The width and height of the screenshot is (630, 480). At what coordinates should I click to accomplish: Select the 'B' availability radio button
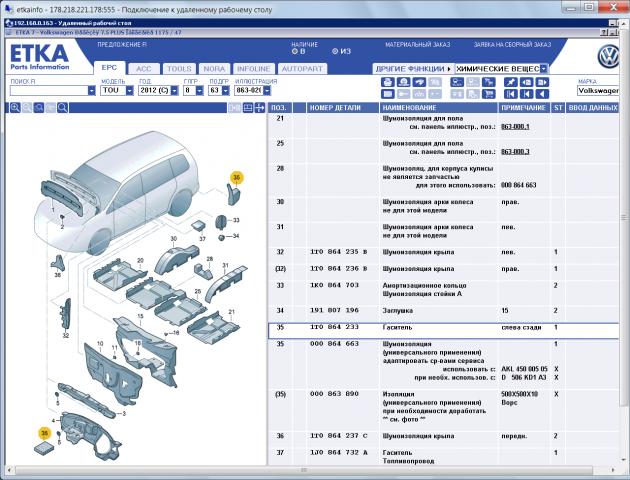295,51
